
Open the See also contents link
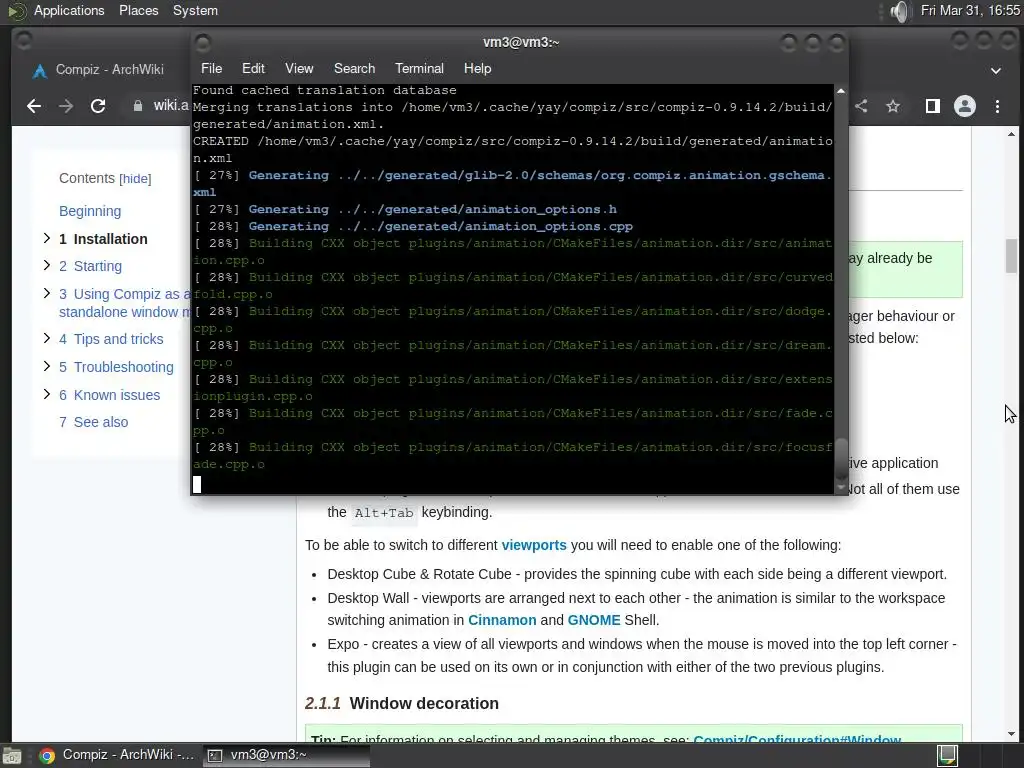pos(93,422)
